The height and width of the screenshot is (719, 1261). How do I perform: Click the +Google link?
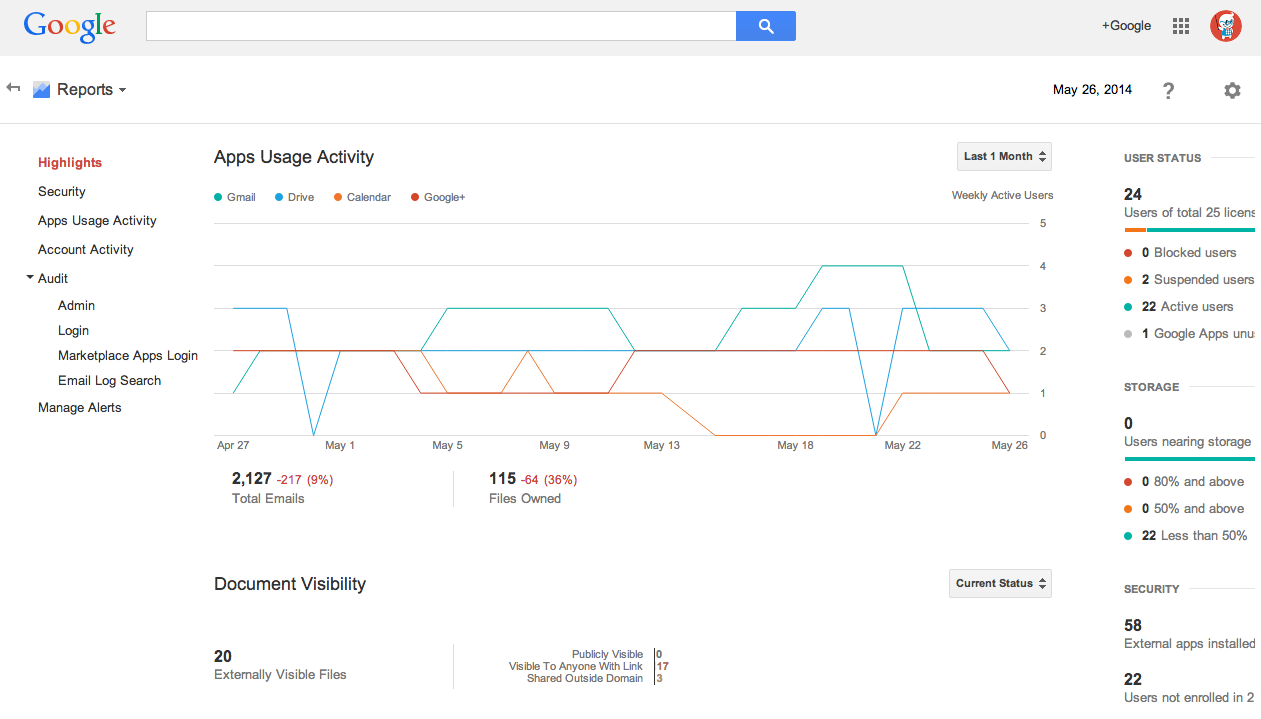pyautogui.click(x=1126, y=26)
